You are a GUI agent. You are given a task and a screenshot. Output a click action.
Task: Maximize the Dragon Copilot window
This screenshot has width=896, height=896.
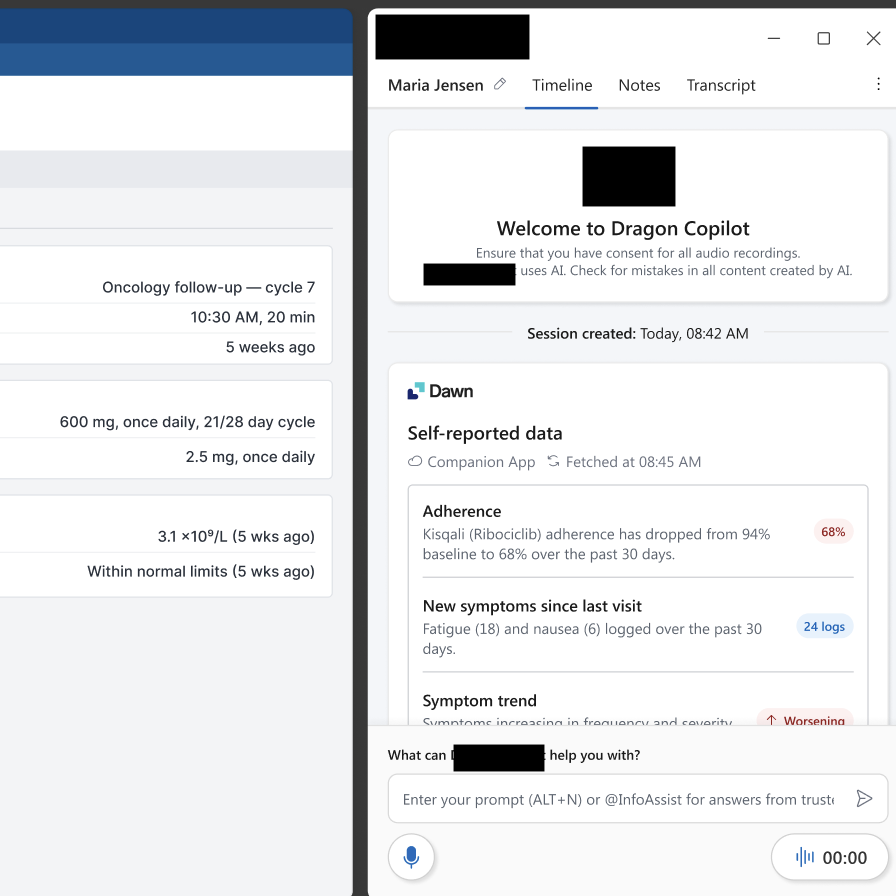point(823,38)
